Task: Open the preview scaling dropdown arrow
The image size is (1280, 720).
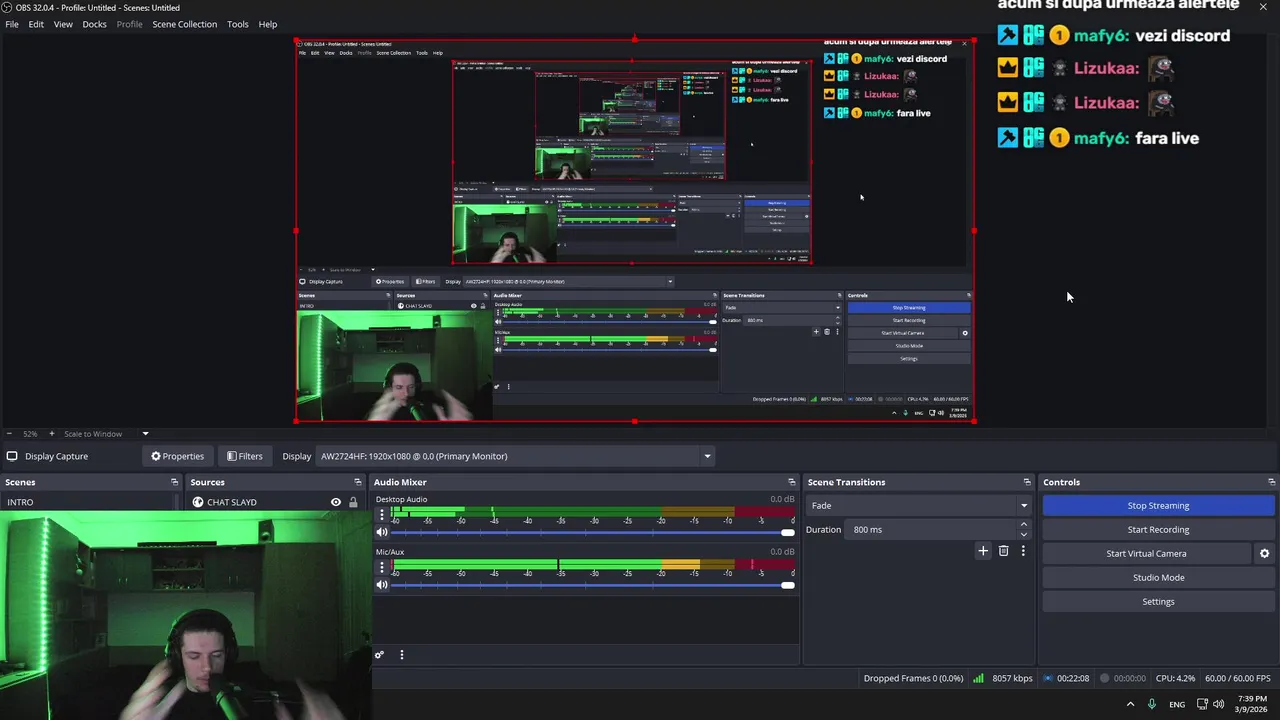Action: [145, 434]
